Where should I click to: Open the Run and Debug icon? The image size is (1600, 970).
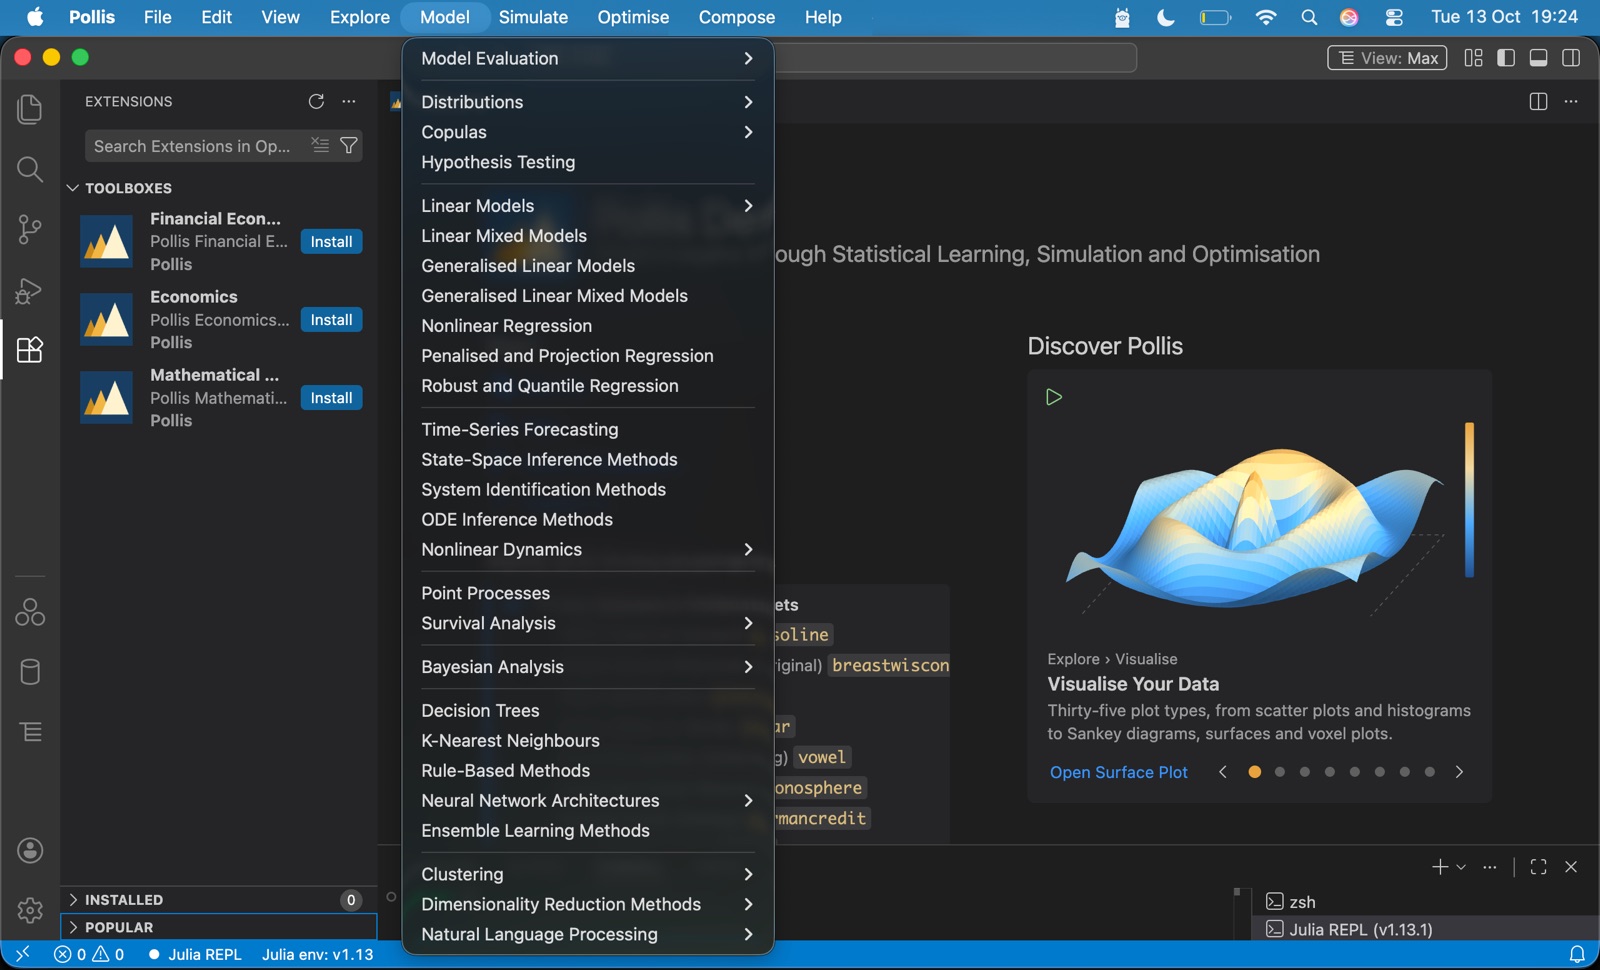pyautogui.click(x=30, y=290)
